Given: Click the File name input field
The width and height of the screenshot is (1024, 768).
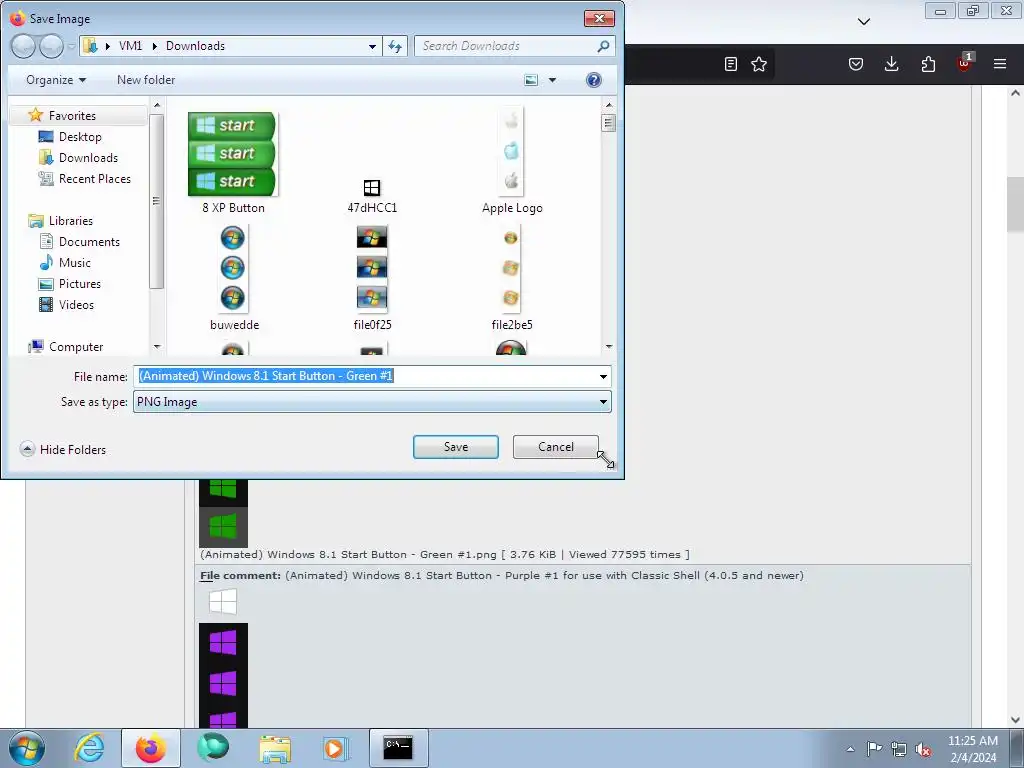Looking at the screenshot, I should point(366,376).
